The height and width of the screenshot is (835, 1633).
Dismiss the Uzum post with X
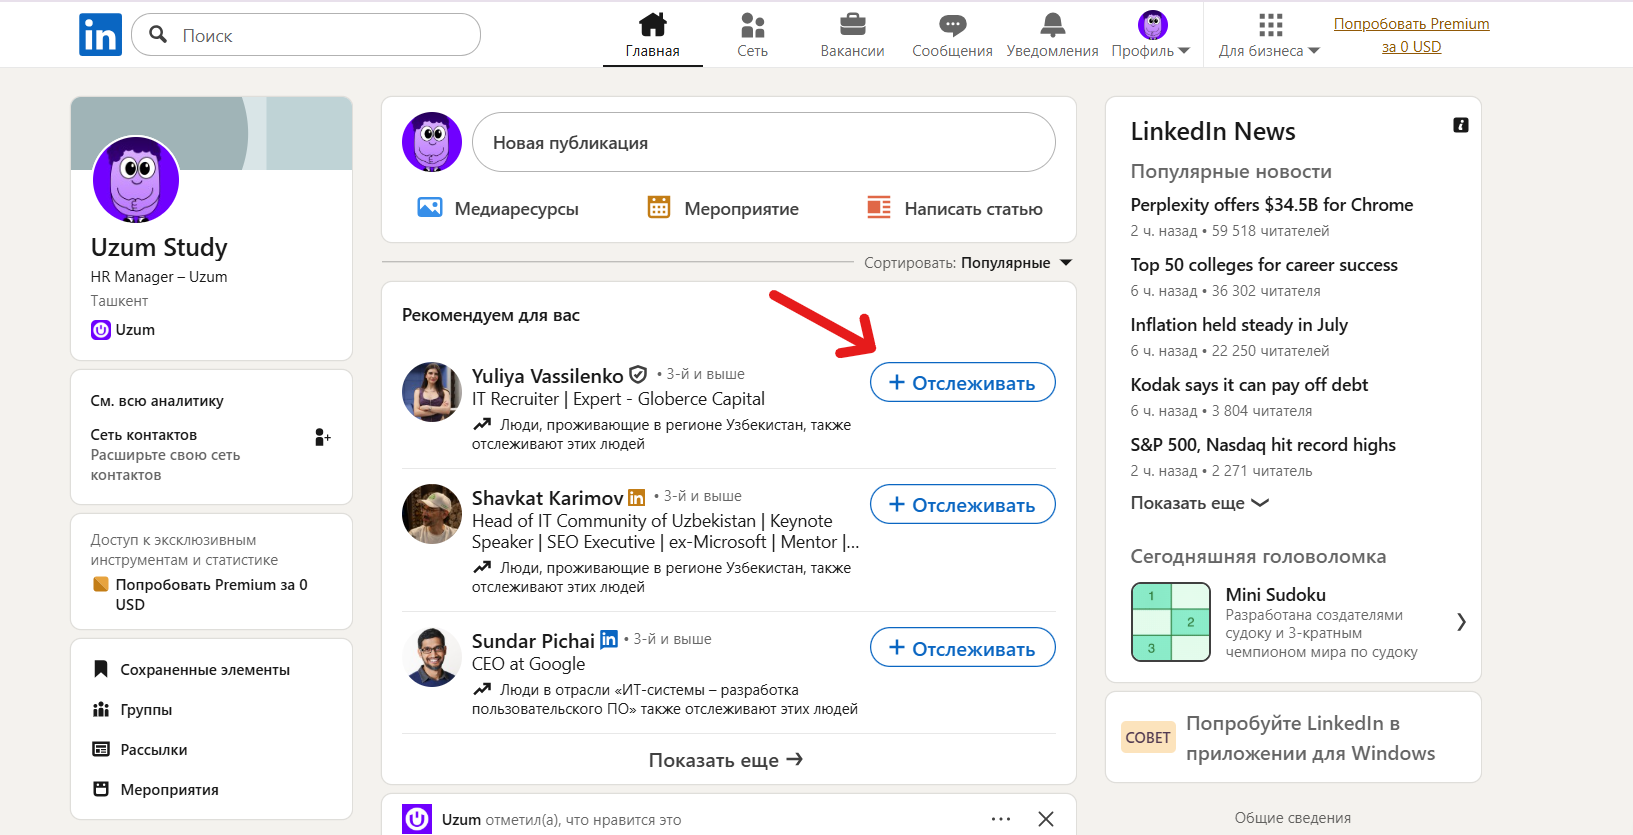[1046, 819]
